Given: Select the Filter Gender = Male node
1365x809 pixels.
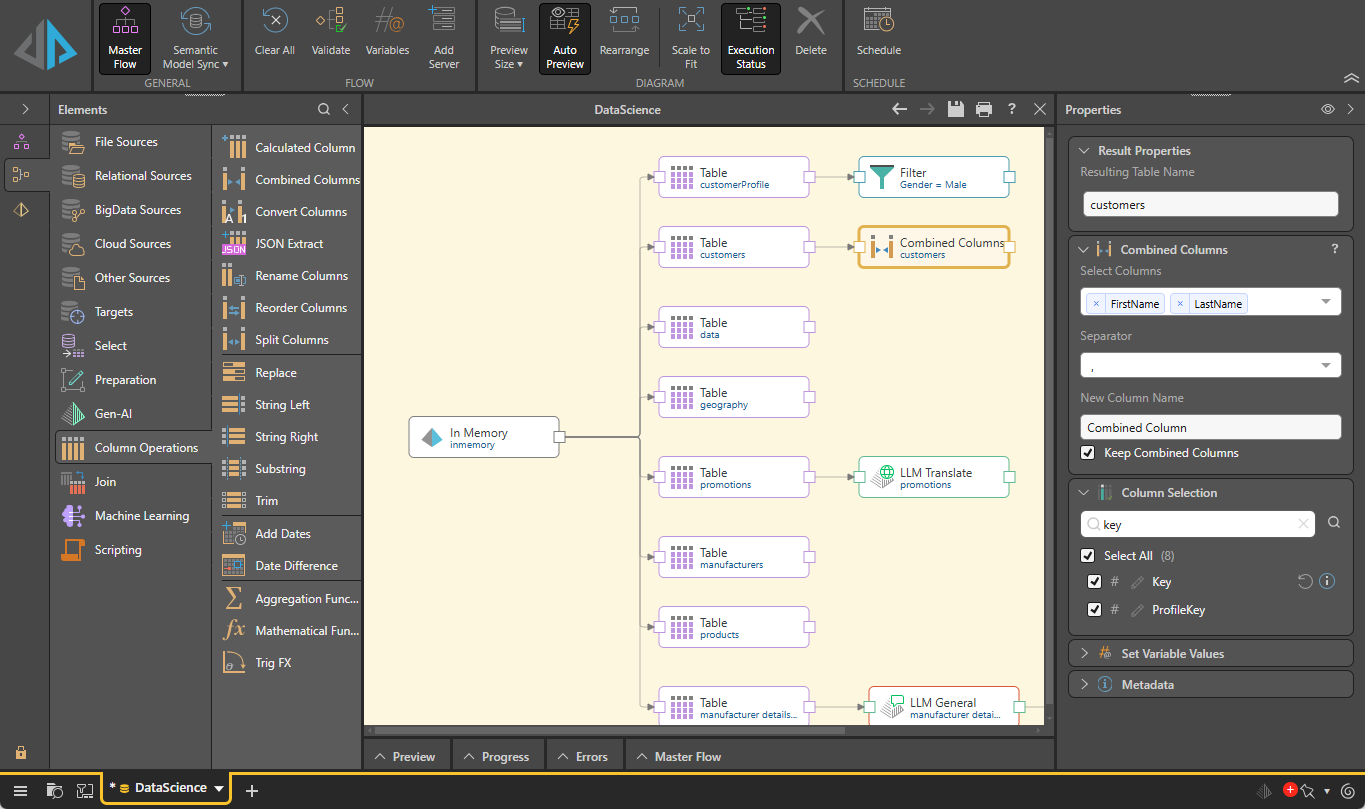Looking at the screenshot, I should coord(934,177).
